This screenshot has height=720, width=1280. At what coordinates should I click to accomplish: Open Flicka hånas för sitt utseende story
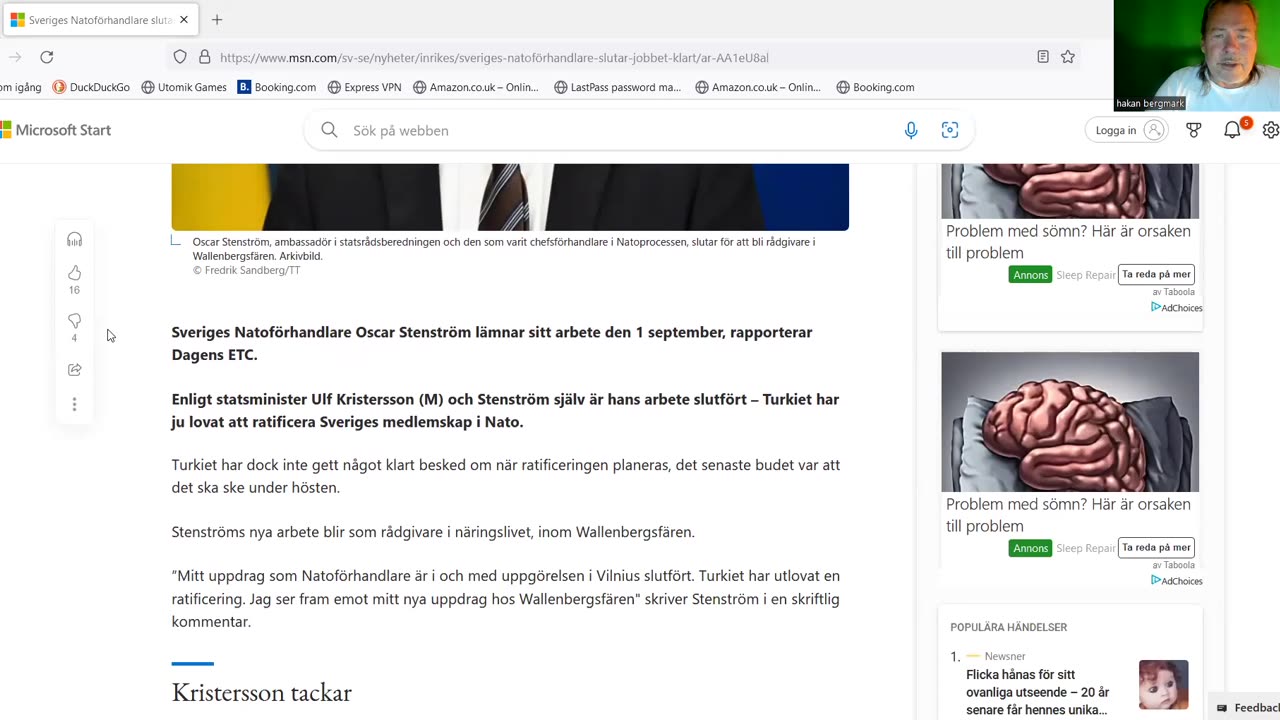[x=1038, y=692]
